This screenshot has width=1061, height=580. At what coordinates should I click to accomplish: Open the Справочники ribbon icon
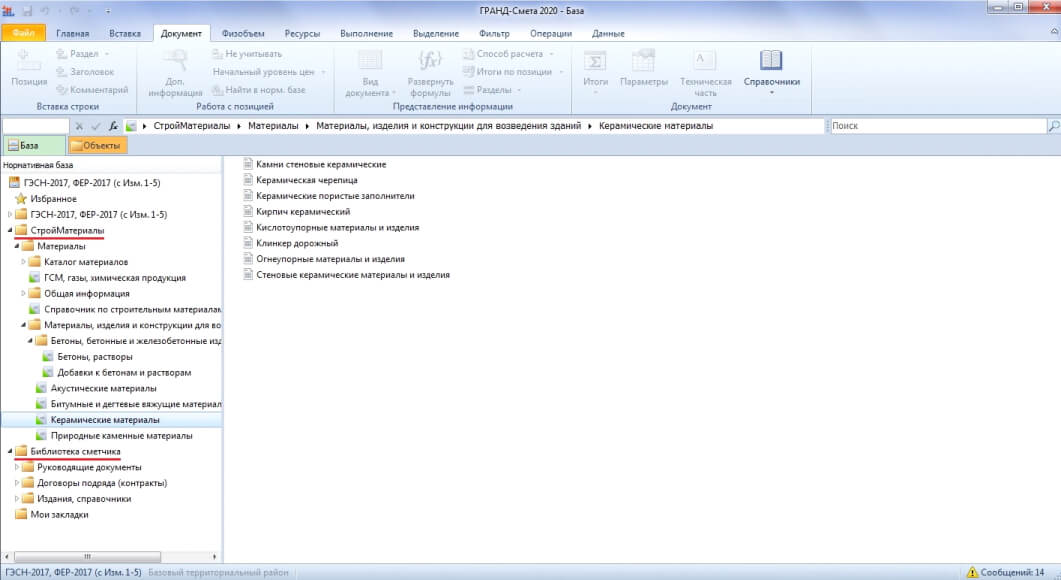click(x=771, y=62)
